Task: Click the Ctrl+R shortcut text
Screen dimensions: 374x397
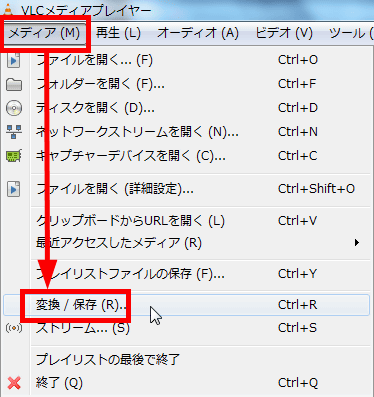Action: (x=298, y=305)
